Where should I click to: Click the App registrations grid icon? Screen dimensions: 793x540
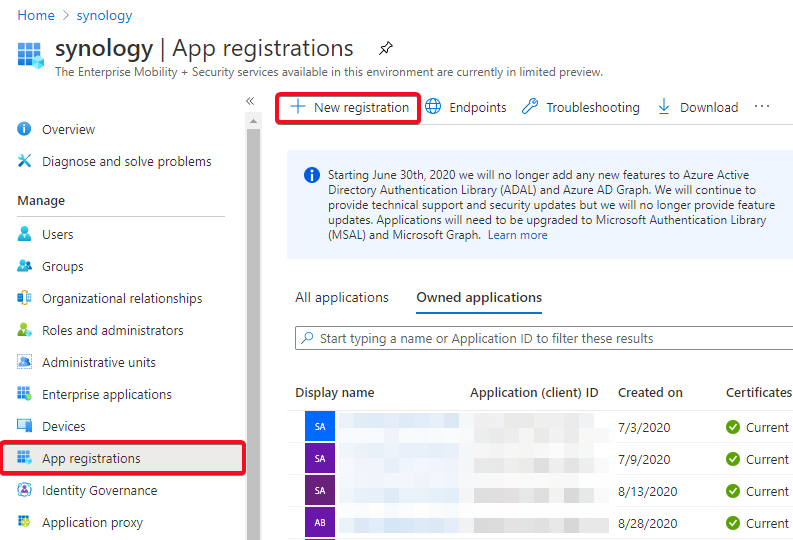click(24, 458)
